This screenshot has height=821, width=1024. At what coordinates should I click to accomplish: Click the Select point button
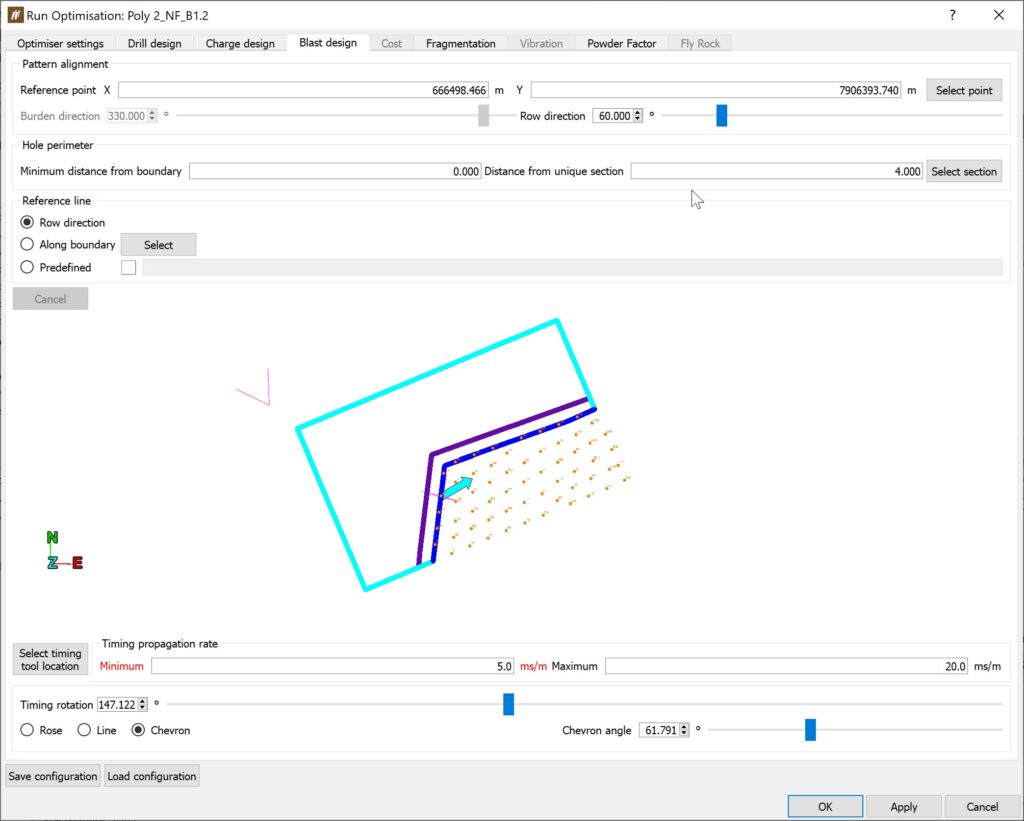click(x=964, y=90)
